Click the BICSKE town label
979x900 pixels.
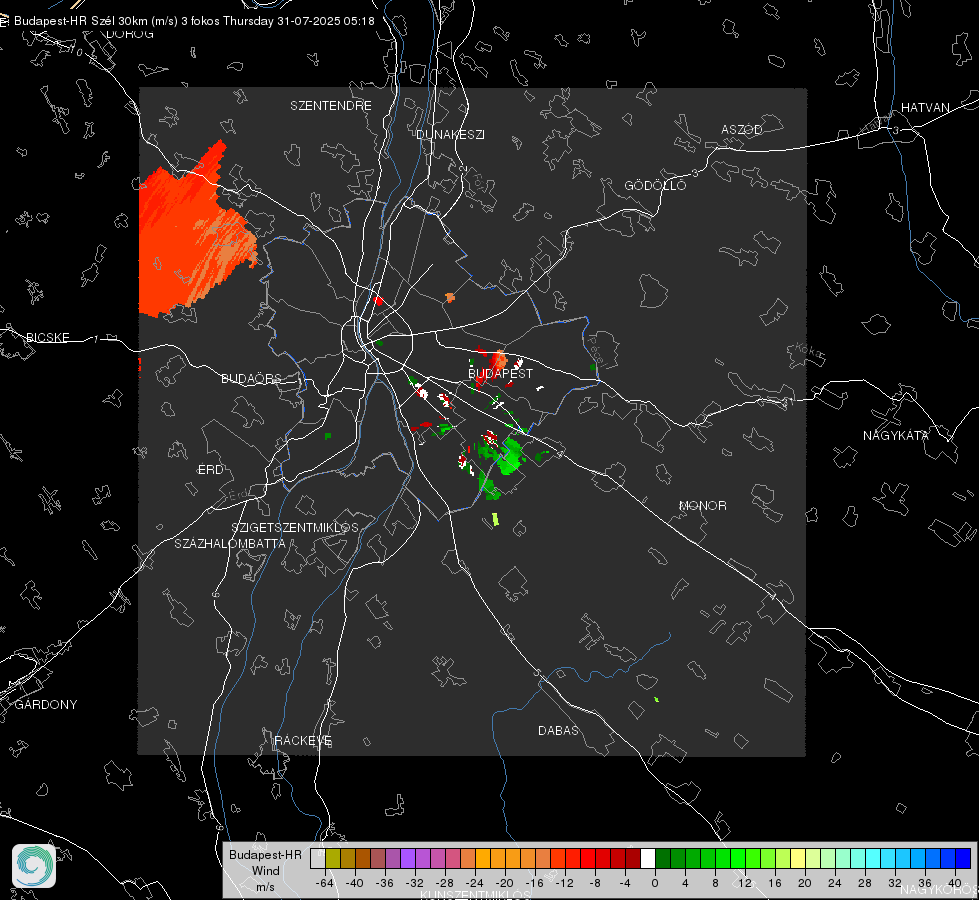click(47, 338)
